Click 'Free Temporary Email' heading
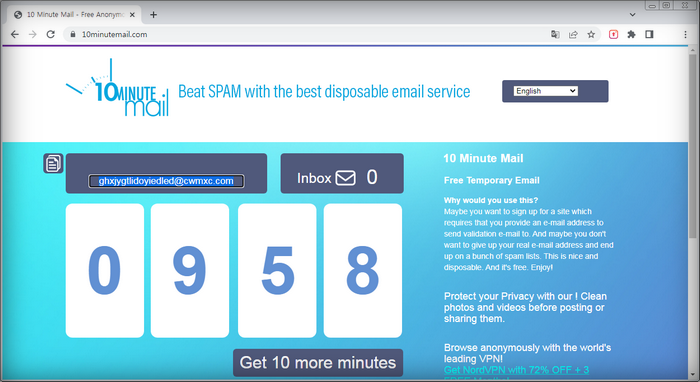 click(492, 180)
